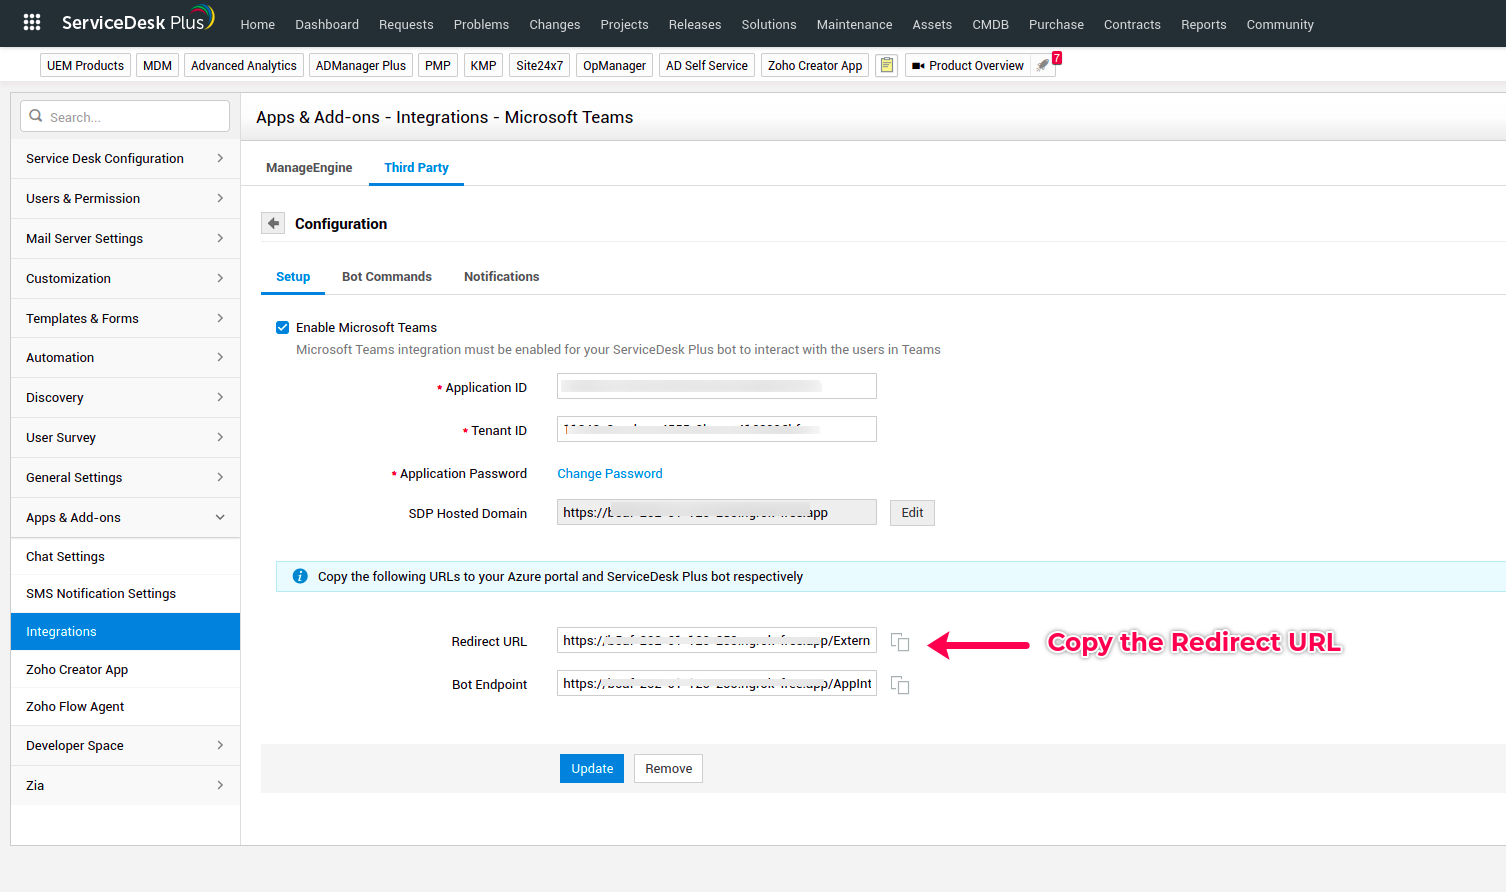
Task: Collapse the Apps & Add-ons section
Action: pyautogui.click(x=125, y=518)
